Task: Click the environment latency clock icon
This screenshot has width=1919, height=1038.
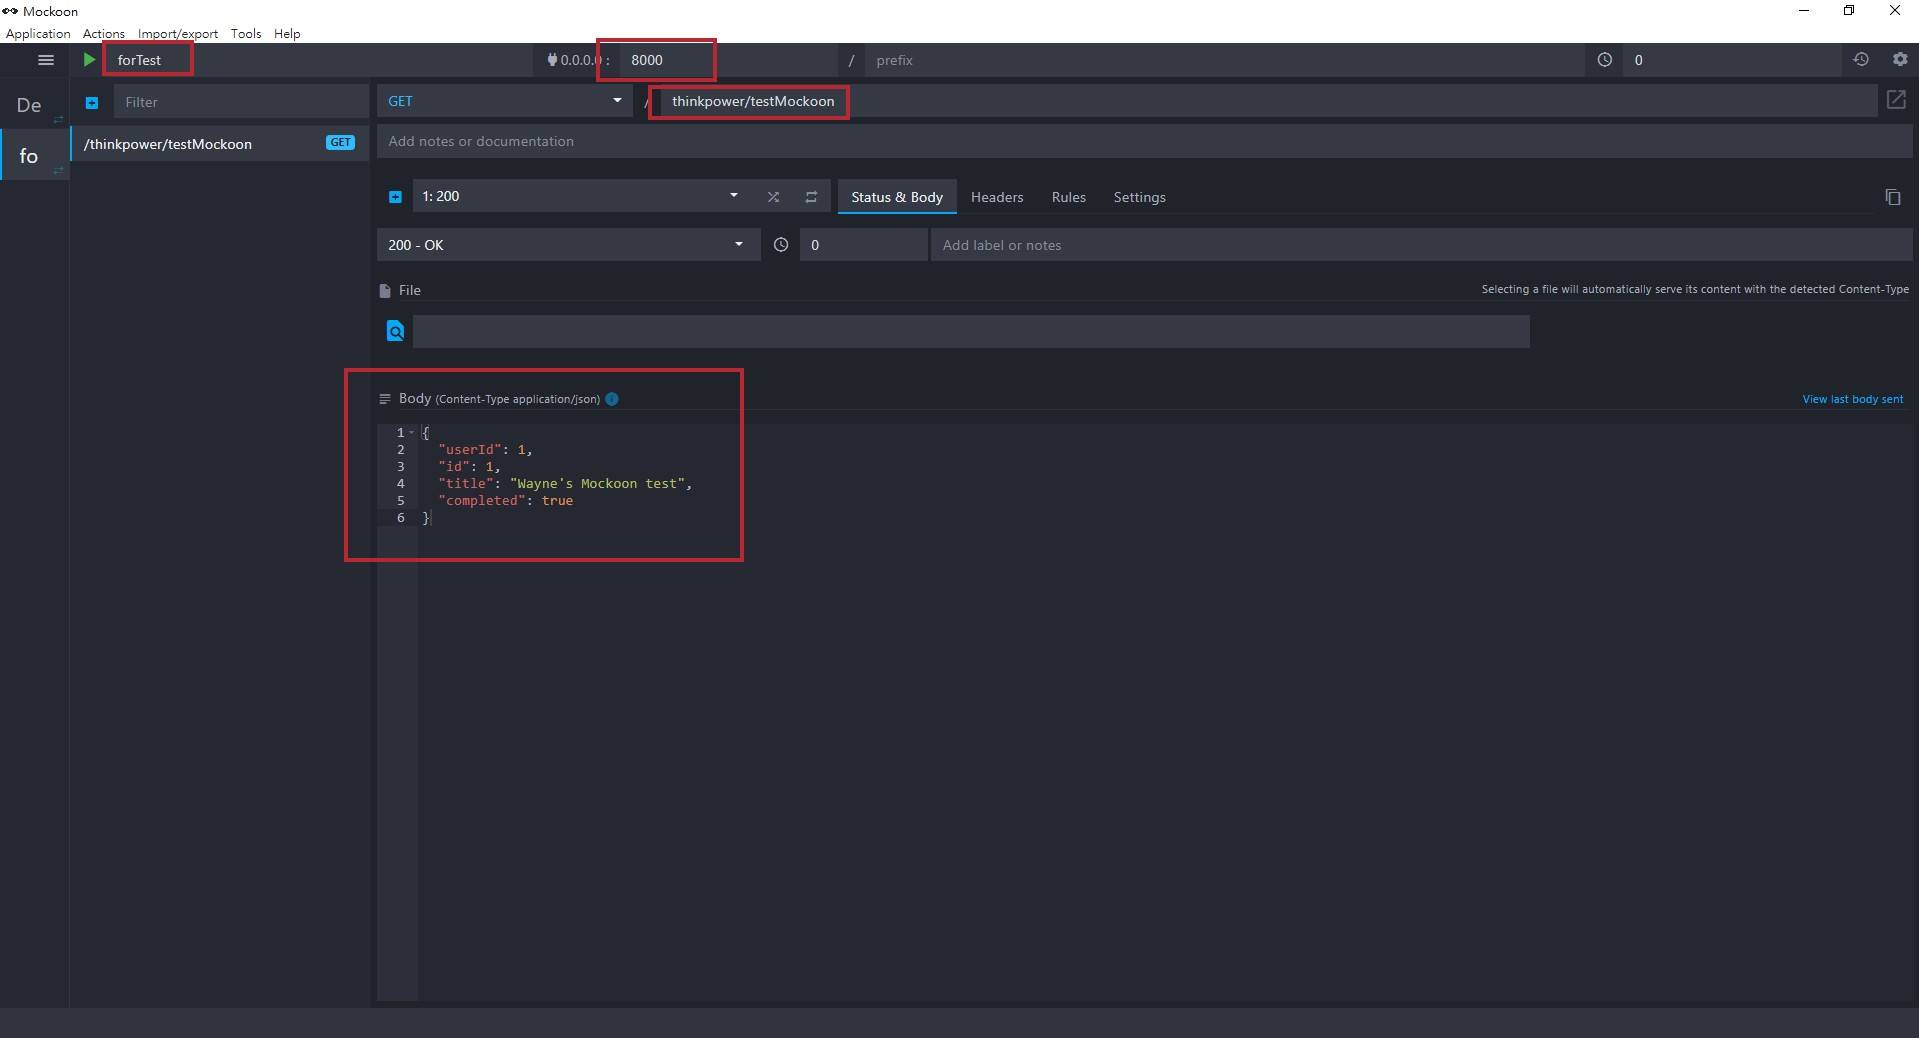Action: [x=1604, y=60]
